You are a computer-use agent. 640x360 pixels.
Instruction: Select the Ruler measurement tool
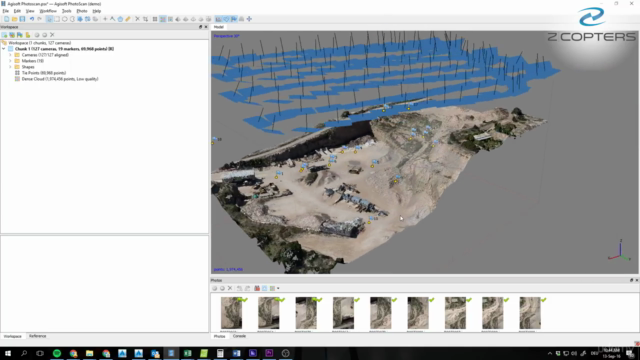[128, 19]
